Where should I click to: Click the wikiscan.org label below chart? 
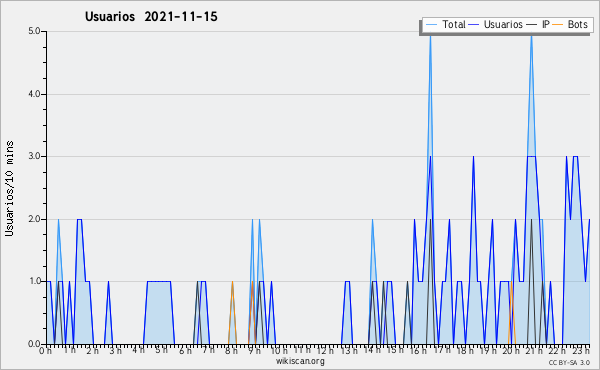300,361
